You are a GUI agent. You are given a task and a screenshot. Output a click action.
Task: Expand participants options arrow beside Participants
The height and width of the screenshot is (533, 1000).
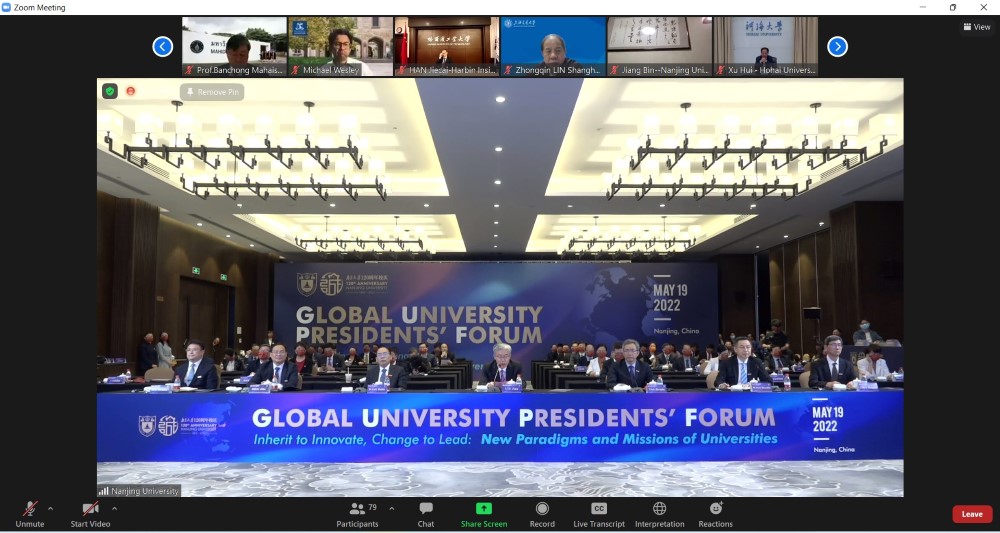click(x=391, y=508)
